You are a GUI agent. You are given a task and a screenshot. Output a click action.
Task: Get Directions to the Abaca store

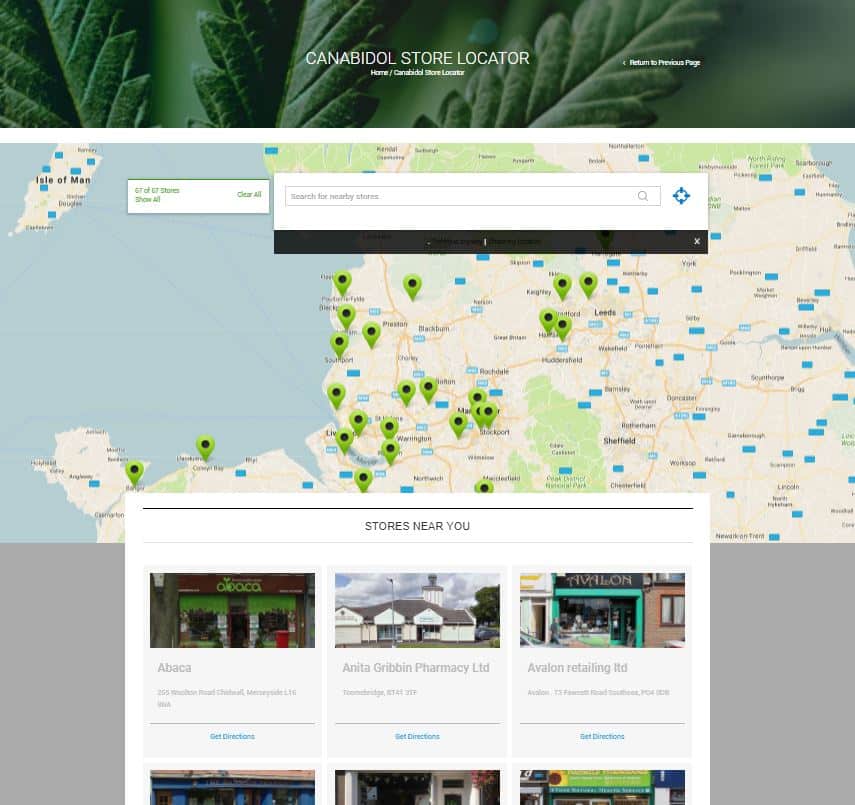[232, 736]
